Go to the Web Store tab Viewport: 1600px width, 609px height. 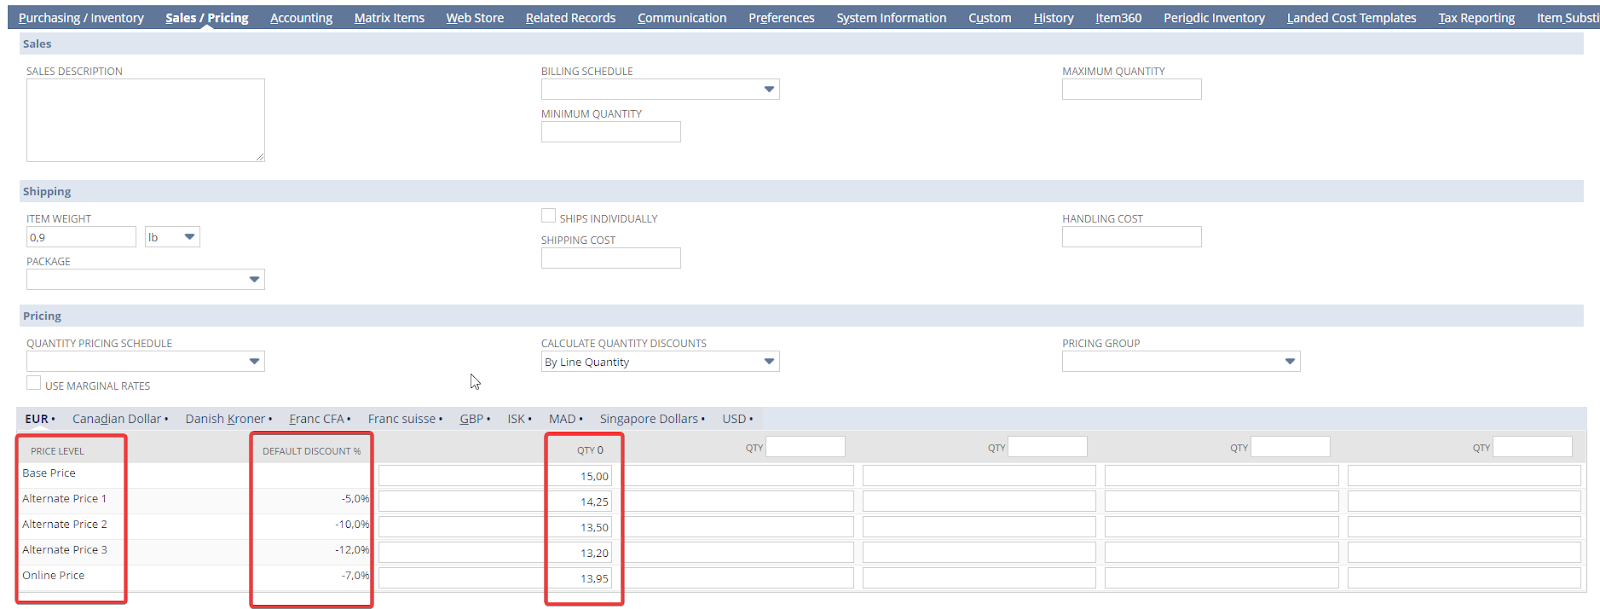tap(475, 18)
